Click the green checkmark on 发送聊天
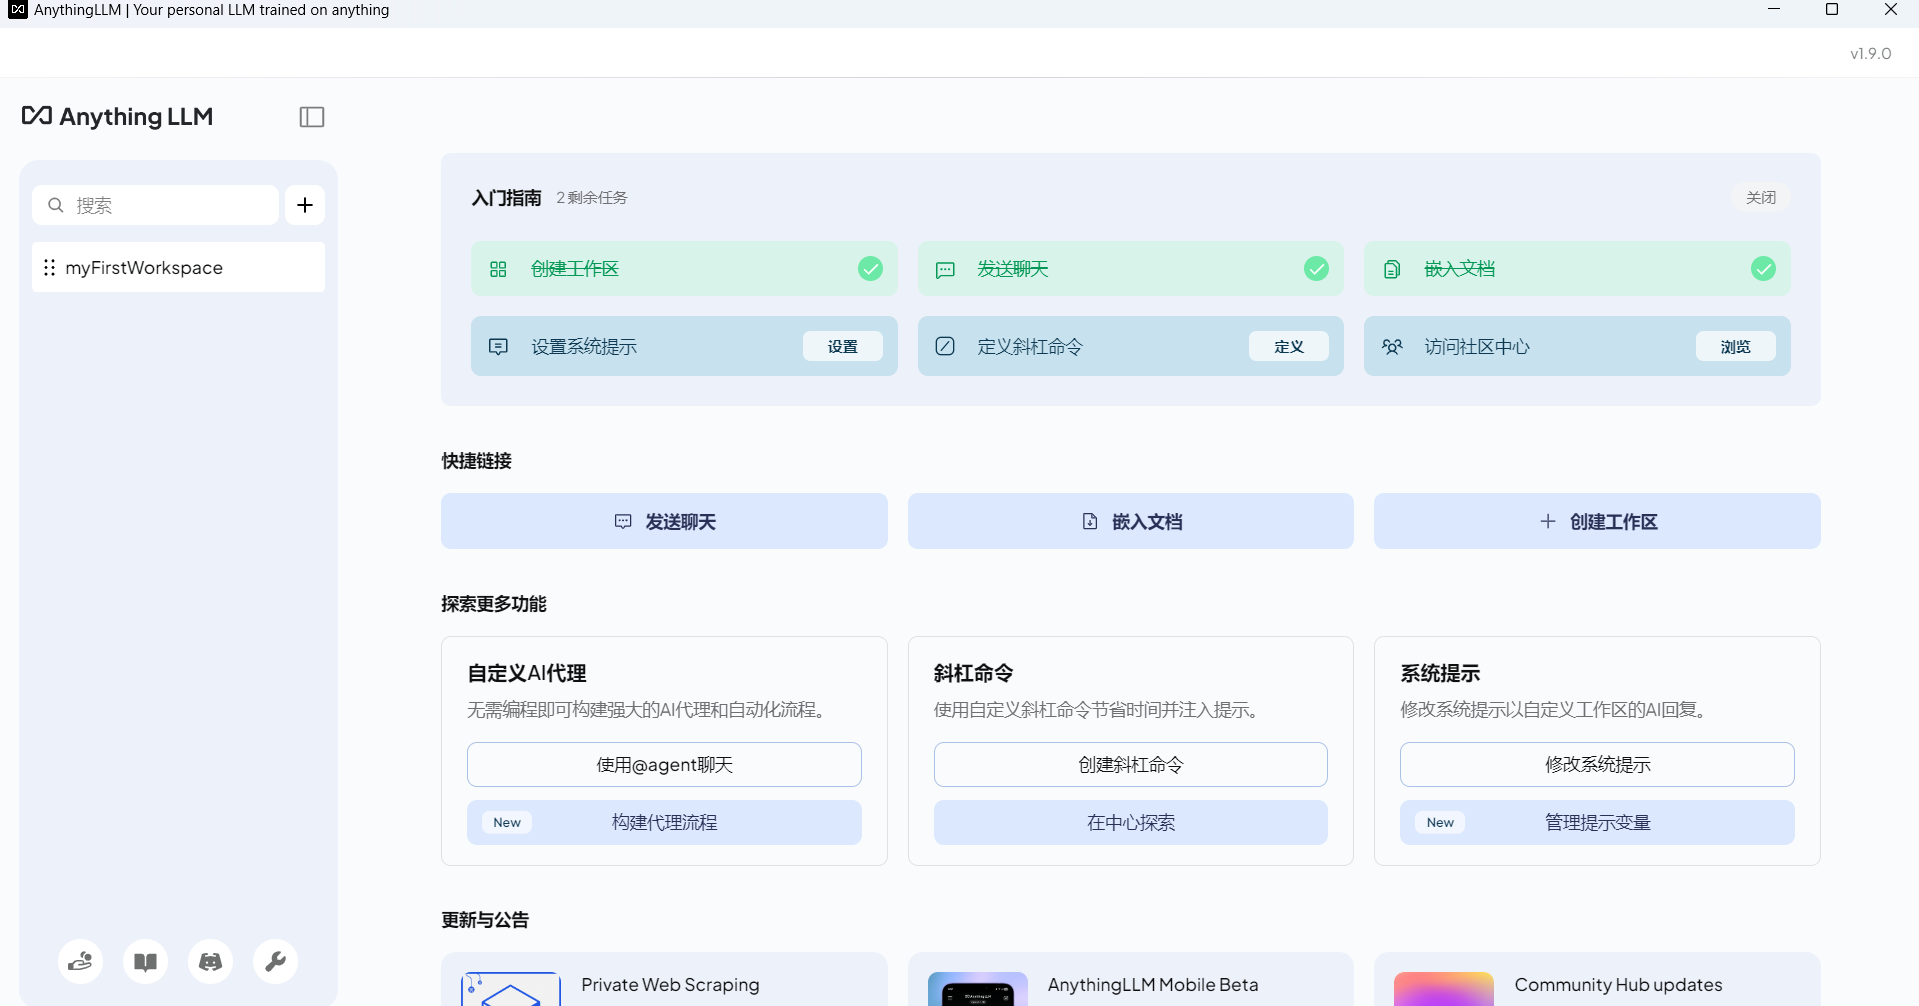 pyautogui.click(x=1317, y=269)
